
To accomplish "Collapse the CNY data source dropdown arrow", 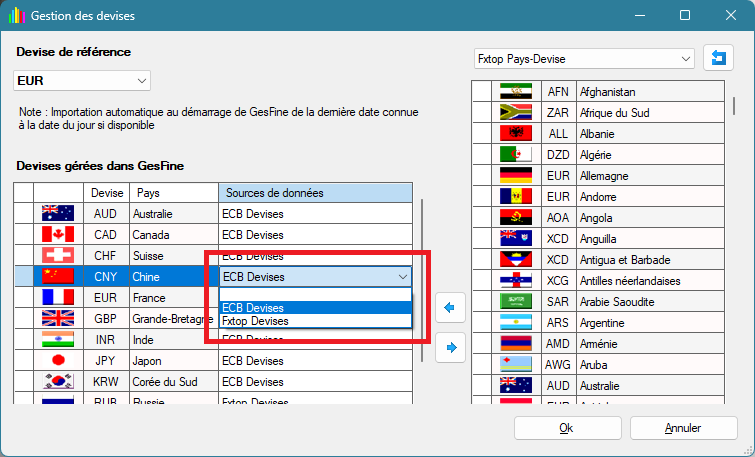I will point(402,277).
